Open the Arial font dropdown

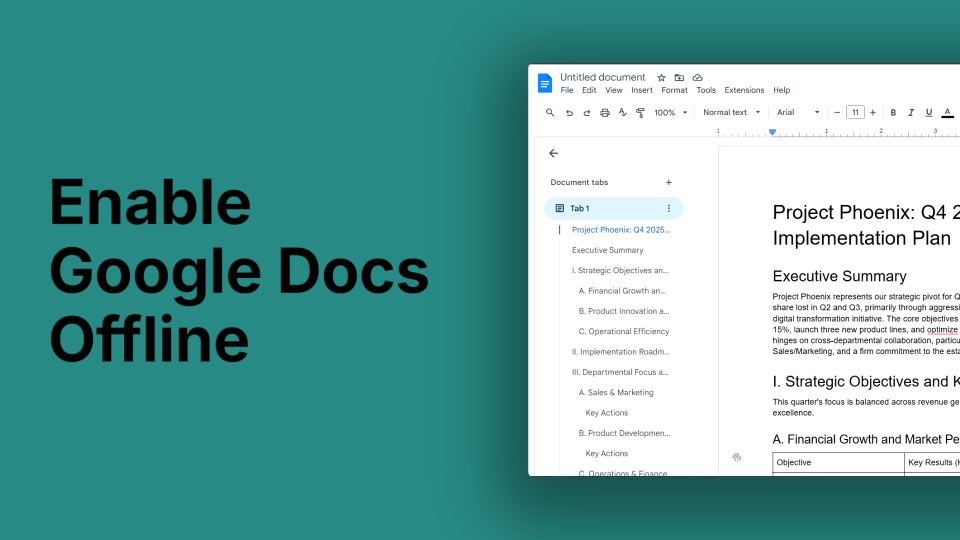coord(798,113)
